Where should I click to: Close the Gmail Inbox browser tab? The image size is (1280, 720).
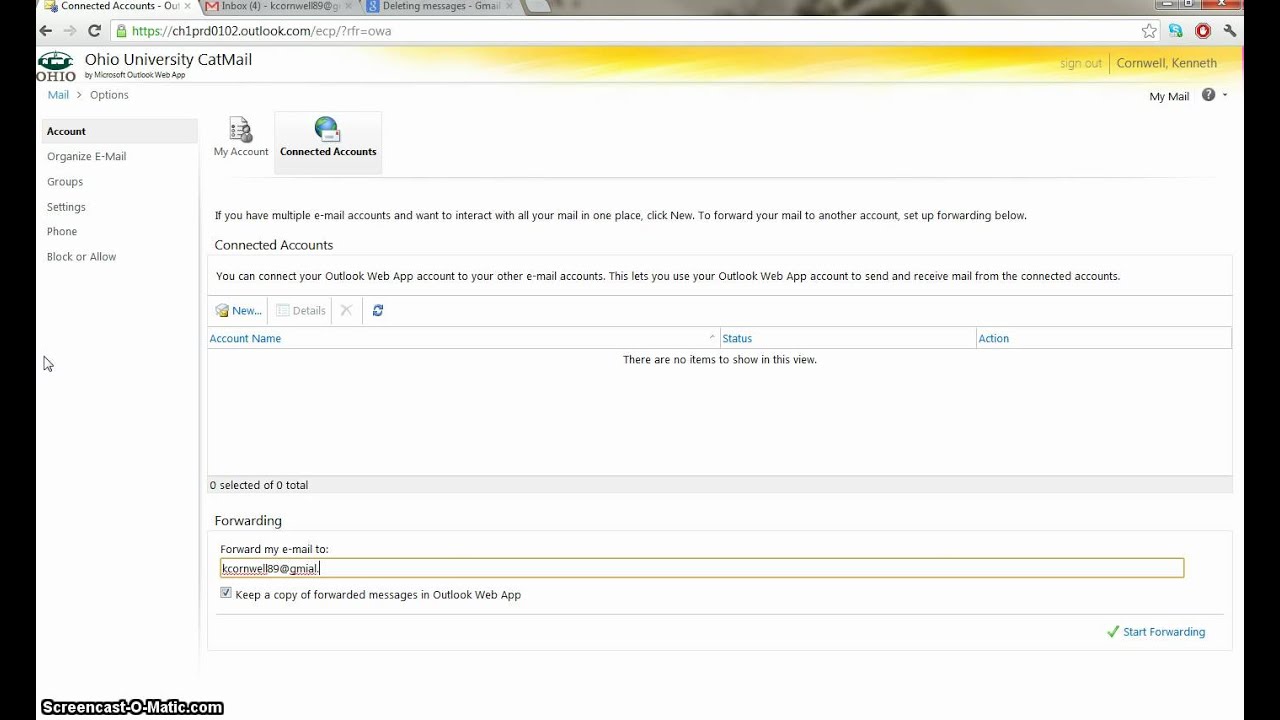coord(348,6)
